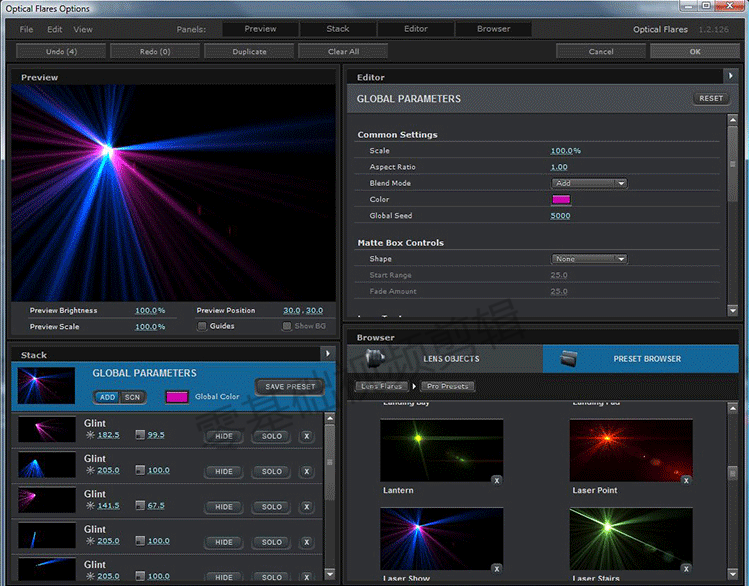Expand the Stack panel arrow menu
This screenshot has width=749, height=586.
pyautogui.click(x=327, y=354)
